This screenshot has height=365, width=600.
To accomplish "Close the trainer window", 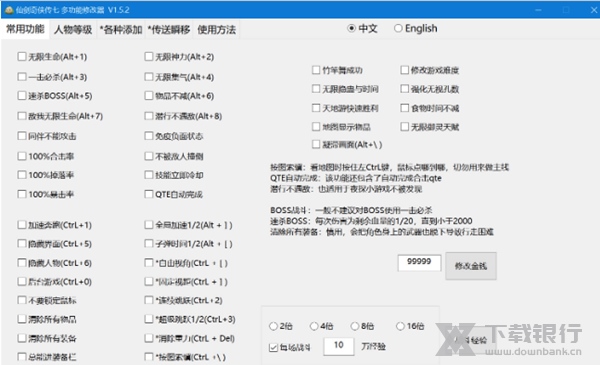I will 593,10.
